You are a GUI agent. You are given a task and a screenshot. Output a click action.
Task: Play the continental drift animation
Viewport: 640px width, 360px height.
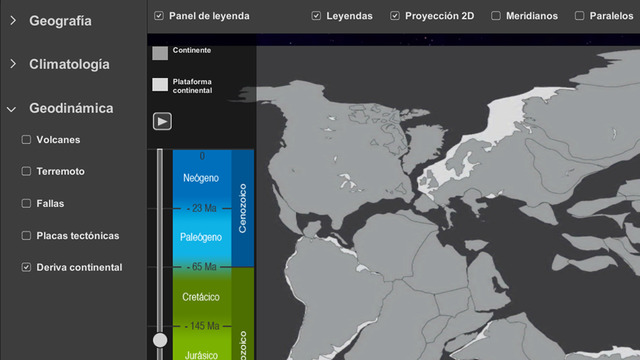point(162,122)
